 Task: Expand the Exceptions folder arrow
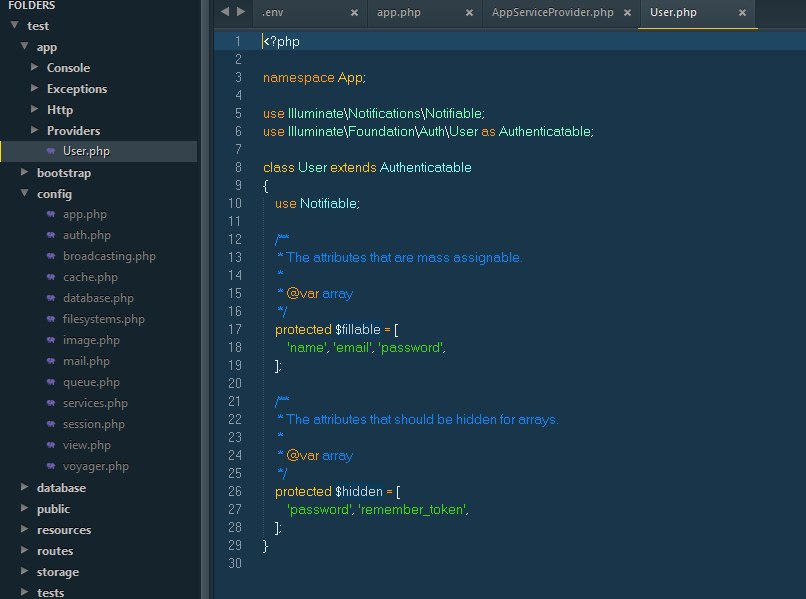tap(34, 88)
